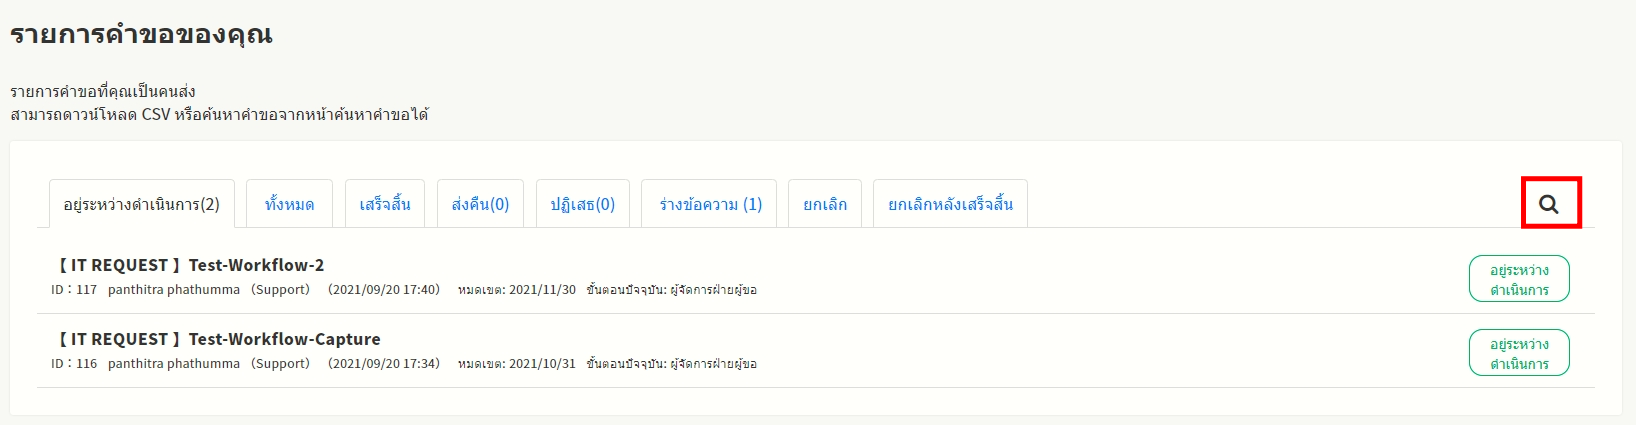Click the ยกเลิก tab

[825, 204]
